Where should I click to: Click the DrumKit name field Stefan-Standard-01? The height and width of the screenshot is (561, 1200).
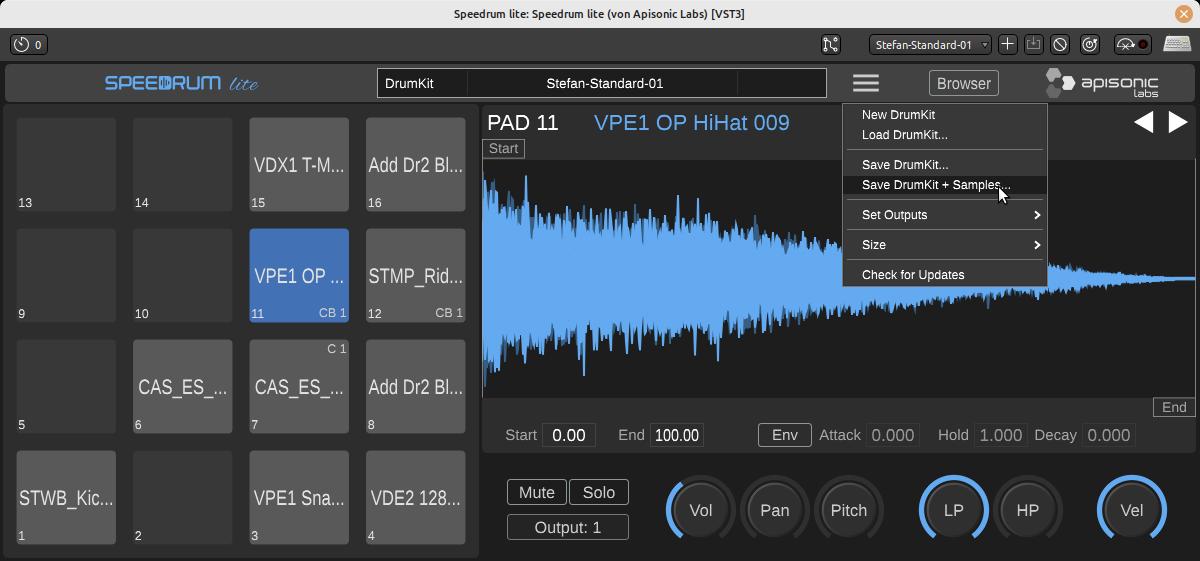[x=604, y=83]
